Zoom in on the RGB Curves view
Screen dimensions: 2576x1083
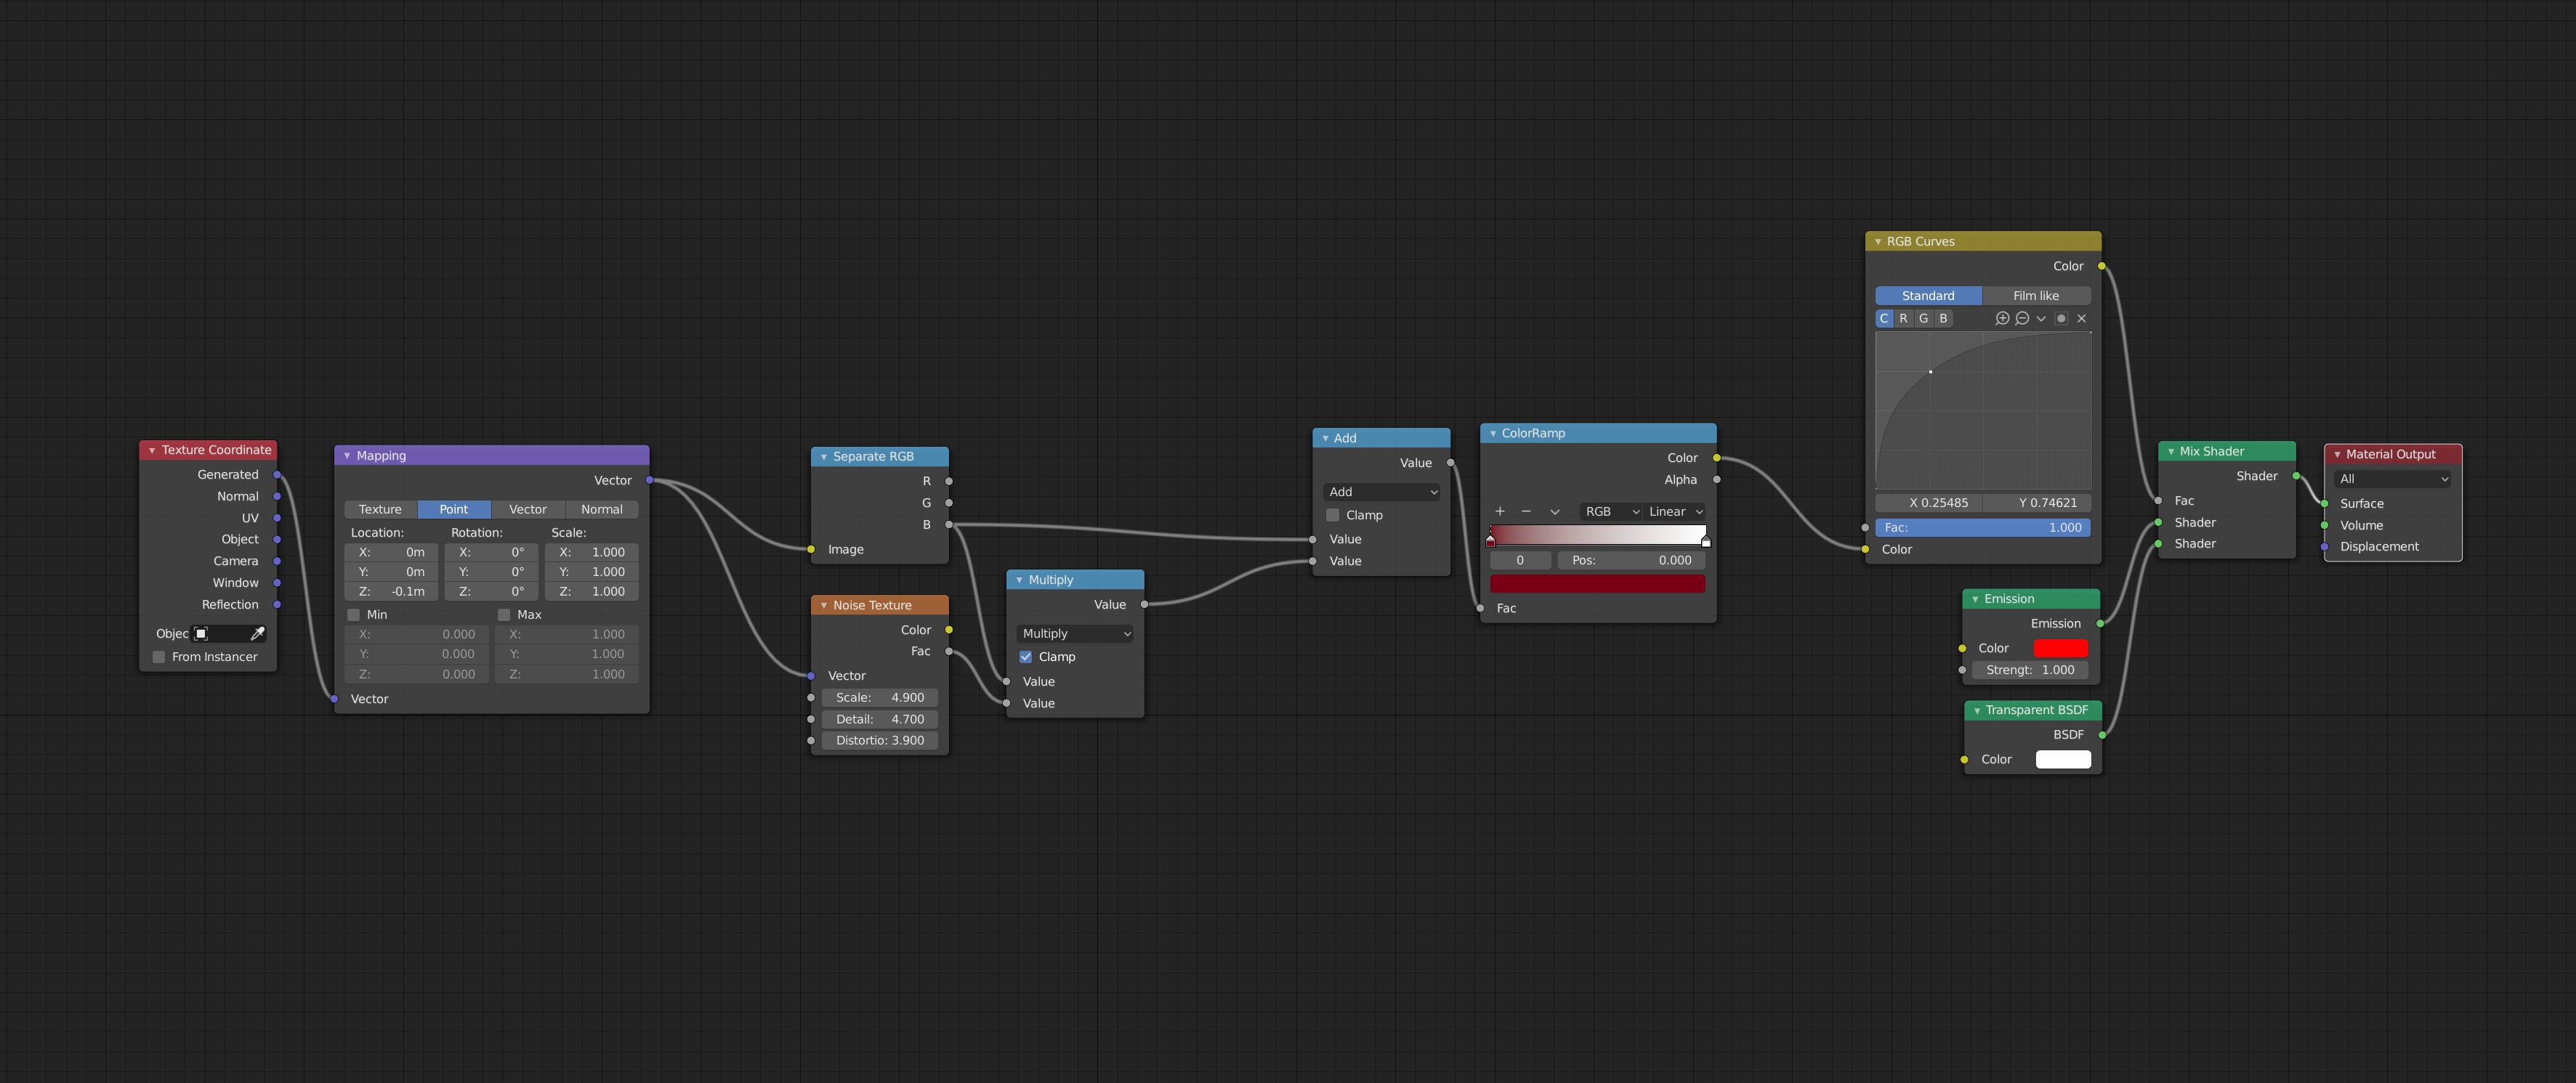pos(2002,318)
